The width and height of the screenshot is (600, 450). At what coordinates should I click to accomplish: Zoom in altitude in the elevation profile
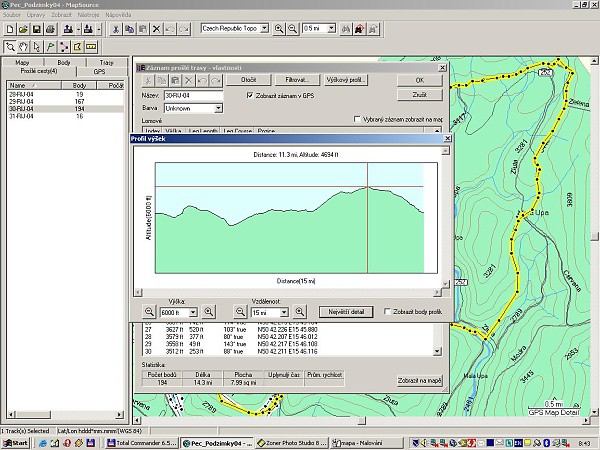point(209,312)
